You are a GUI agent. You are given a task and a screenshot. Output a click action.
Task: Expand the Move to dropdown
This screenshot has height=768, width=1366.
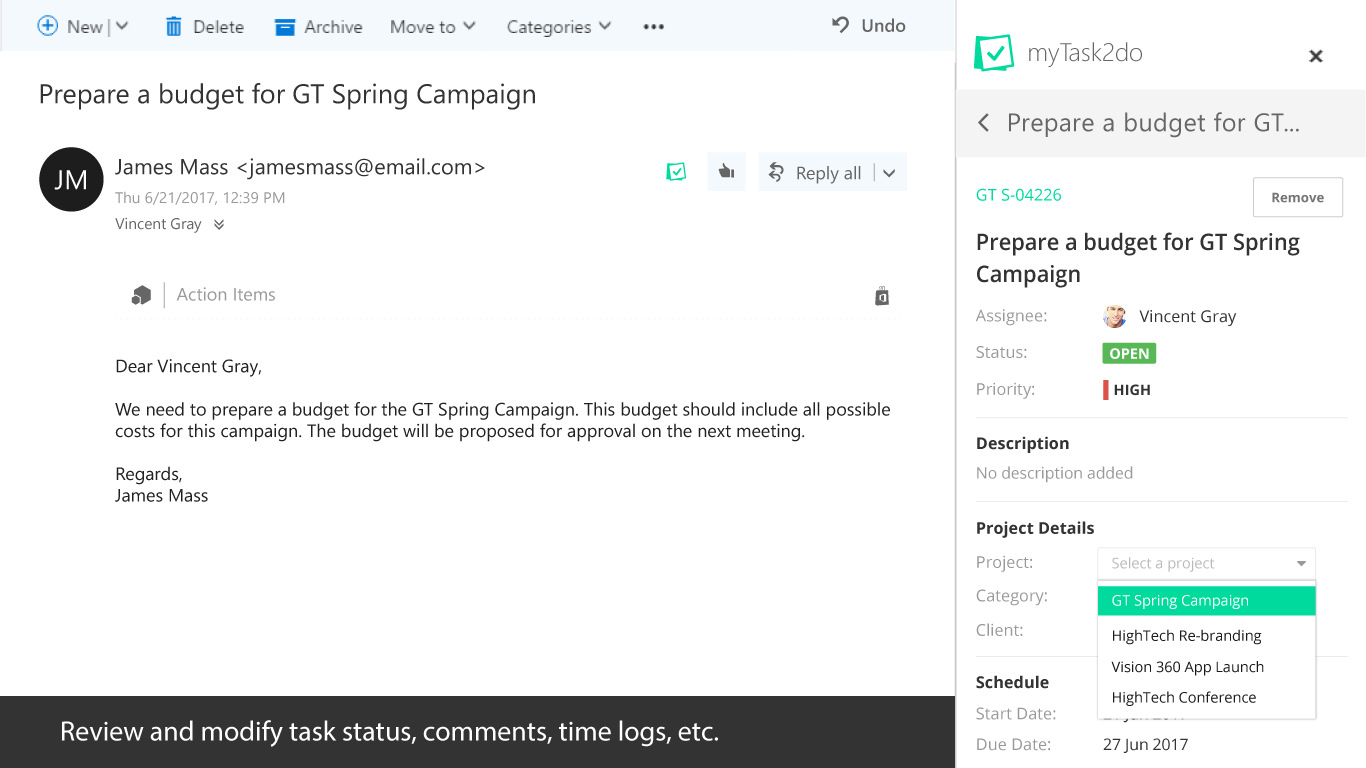pos(470,27)
